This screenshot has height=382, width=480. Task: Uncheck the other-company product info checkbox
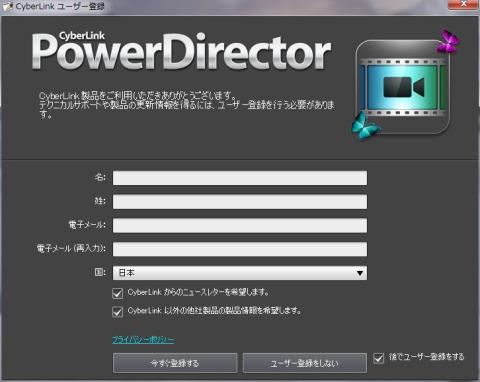(x=117, y=312)
